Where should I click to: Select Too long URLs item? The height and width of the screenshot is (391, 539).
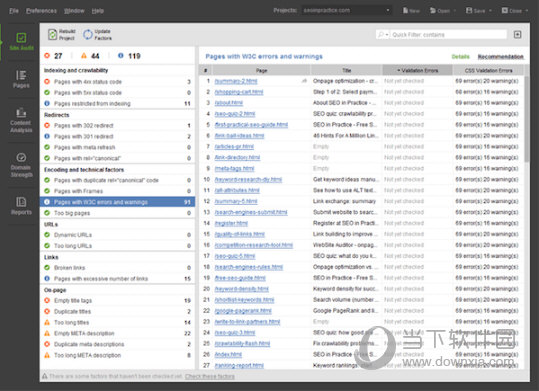tap(118, 246)
